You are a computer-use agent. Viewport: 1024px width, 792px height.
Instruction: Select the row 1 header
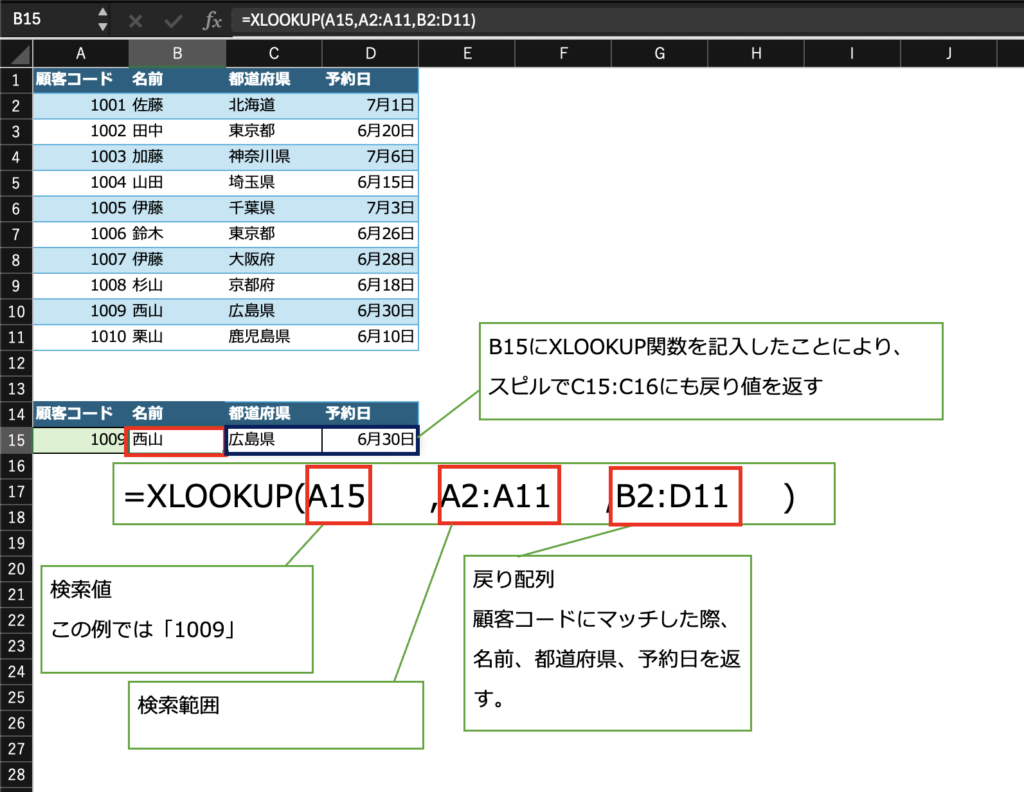[16, 78]
